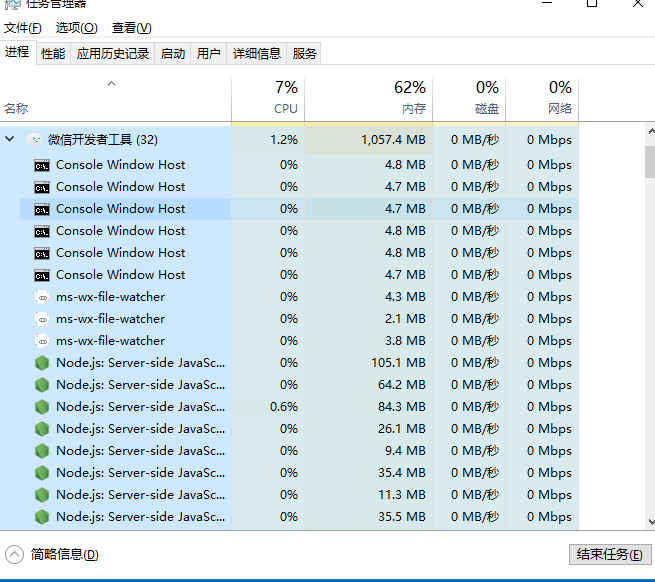This screenshot has height=582, width=655.
Task: Click the highlighted Console Window Host icon
Action: 42,209
